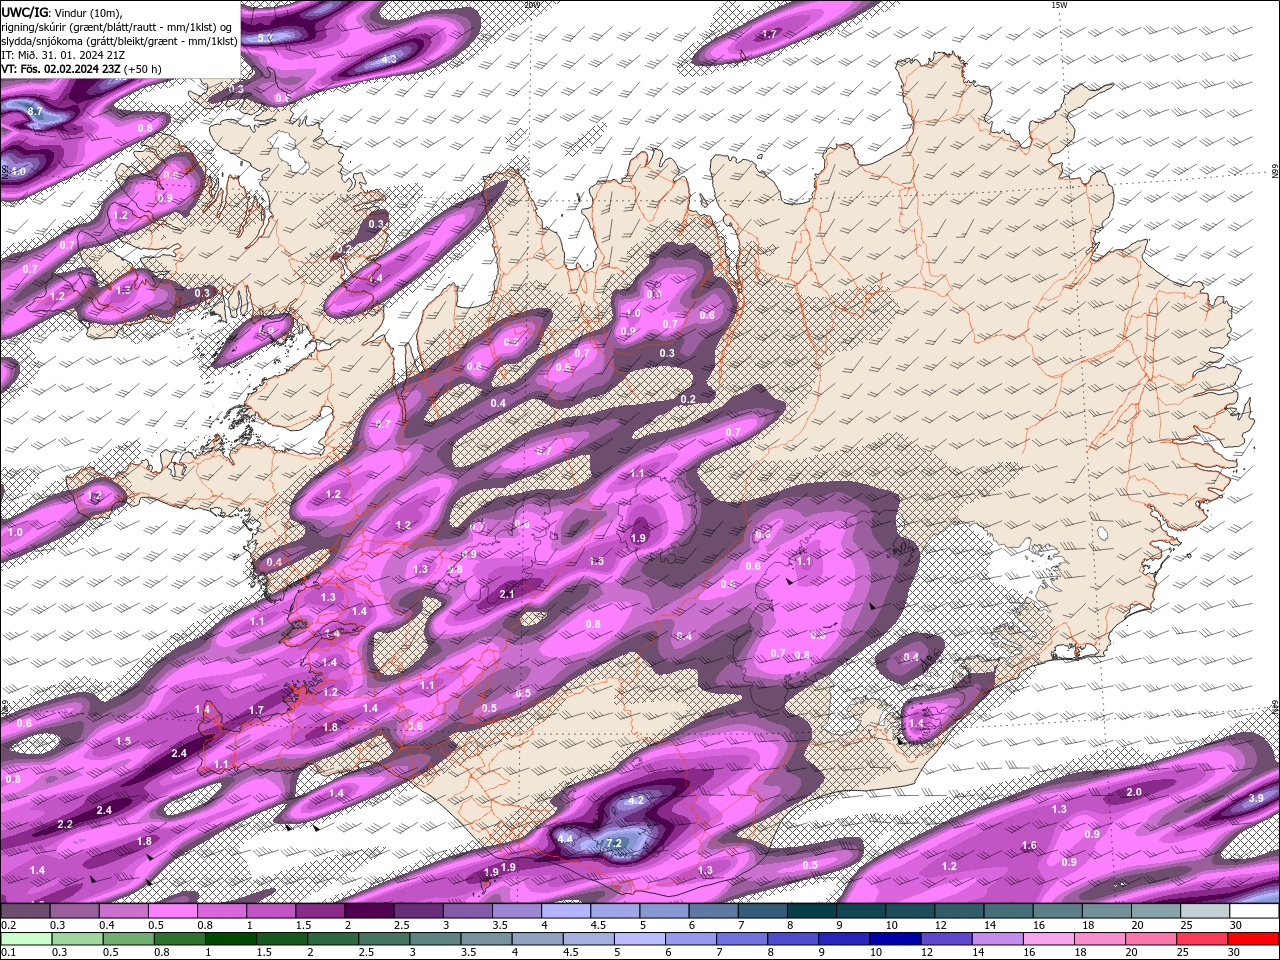Click the 4.3 precipitation value on the map
The image size is (1280, 960).
[389, 59]
